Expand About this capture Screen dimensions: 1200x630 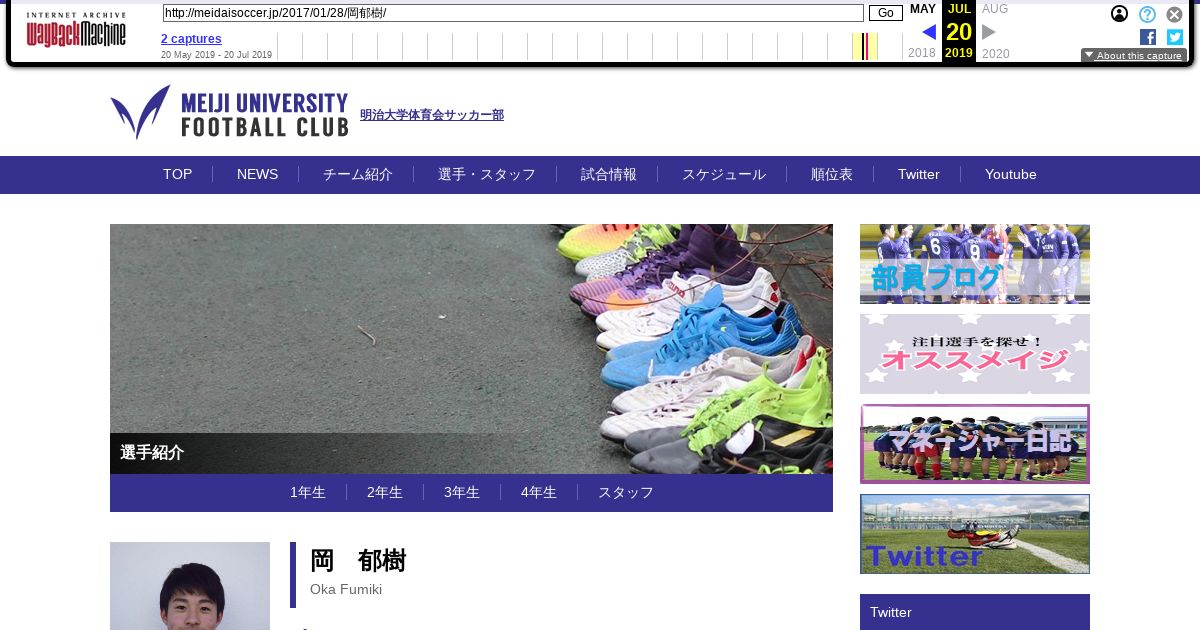[x=1134, y=56]
